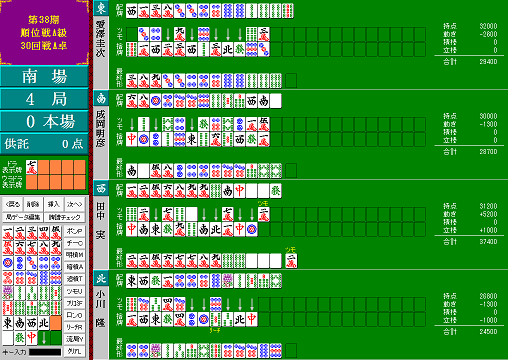The width and height of the screenshot is (508, 360).
Task: Click the 挿入 insert button
Action: click(x=54, y=204)
